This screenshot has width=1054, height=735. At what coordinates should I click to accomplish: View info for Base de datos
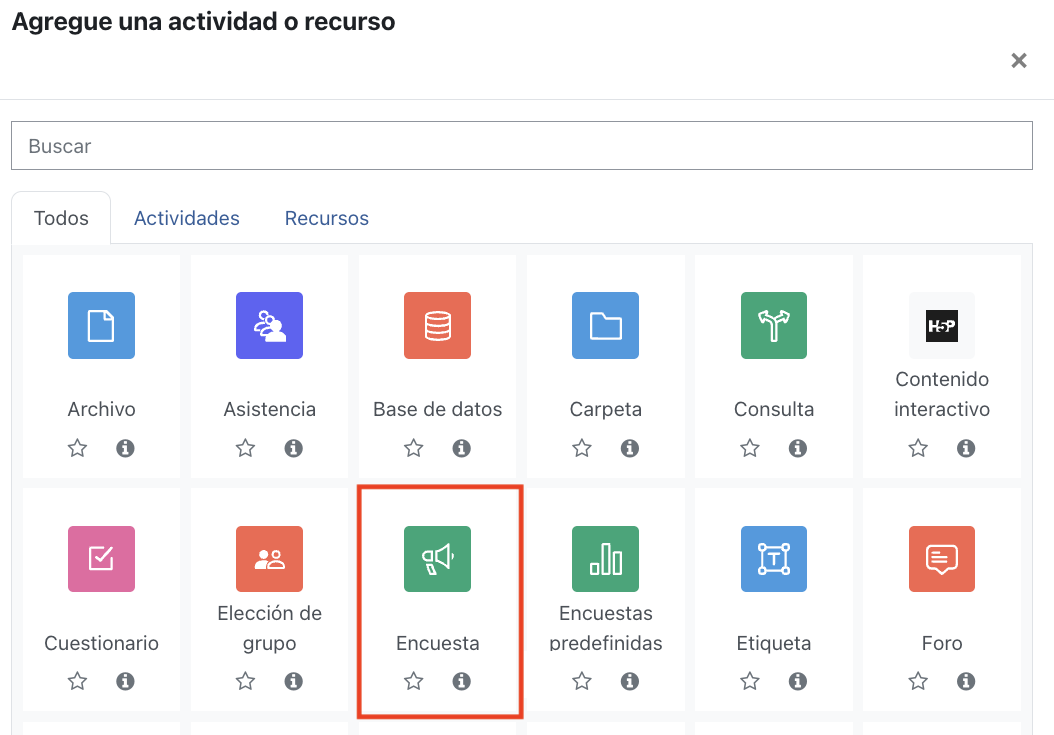461,448
